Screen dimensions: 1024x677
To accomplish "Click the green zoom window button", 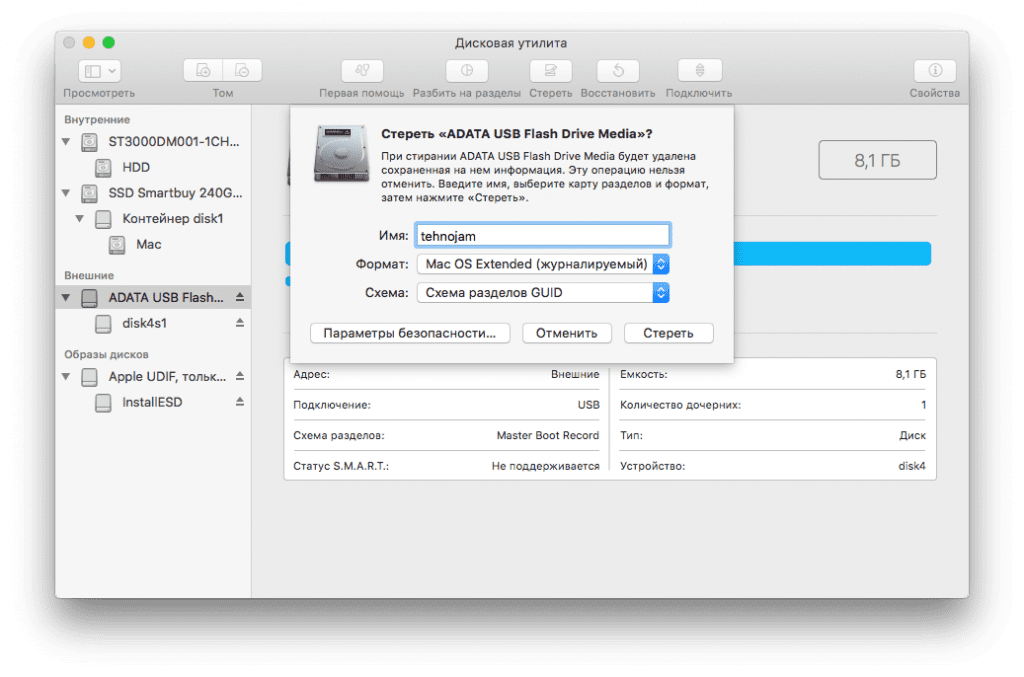I will pyautogui.click(x=108, y=42).
